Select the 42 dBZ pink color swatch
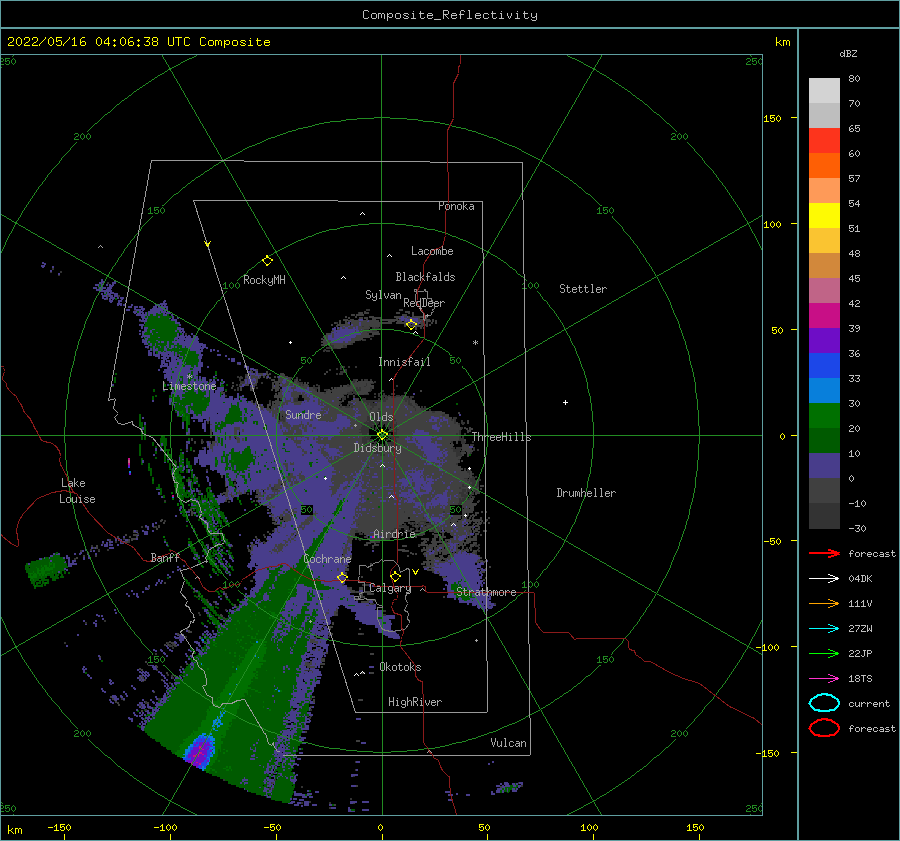Image resolution: width=900 pixels, height=841 pixels. point(824,290)
